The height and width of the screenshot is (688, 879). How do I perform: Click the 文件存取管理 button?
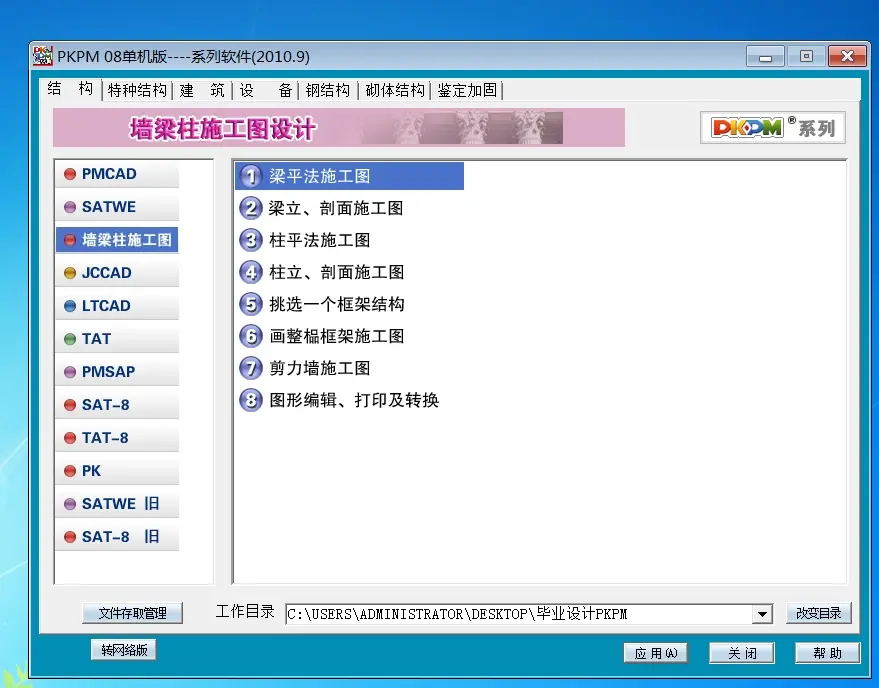(132, 613)
